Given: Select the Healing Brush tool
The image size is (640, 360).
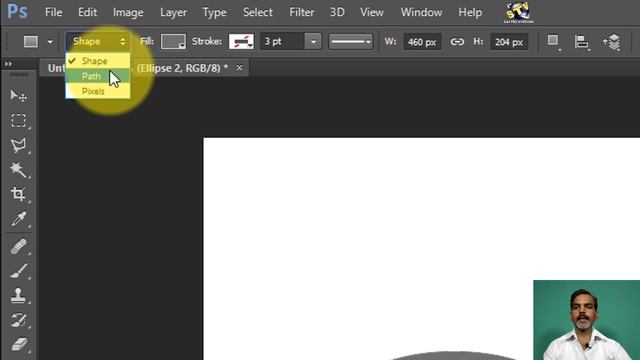Looking at the screenshot, I should pyautogui.click(x=18, y=247).
